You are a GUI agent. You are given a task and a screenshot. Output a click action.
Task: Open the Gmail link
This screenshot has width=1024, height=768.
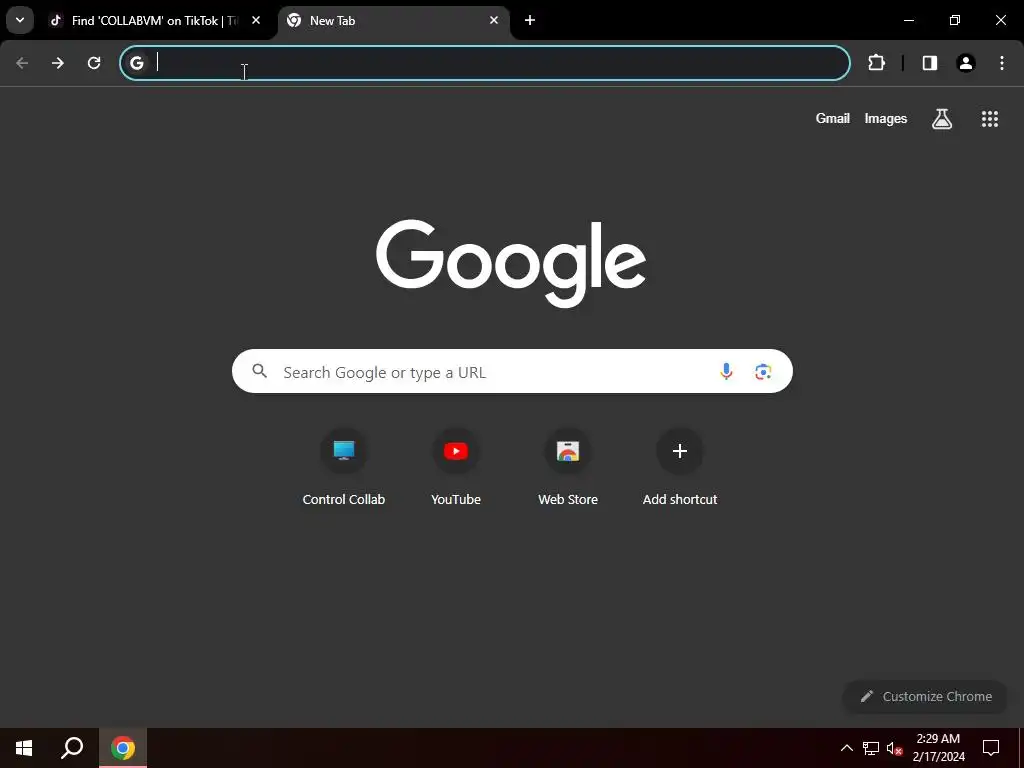tap(833, 118)
